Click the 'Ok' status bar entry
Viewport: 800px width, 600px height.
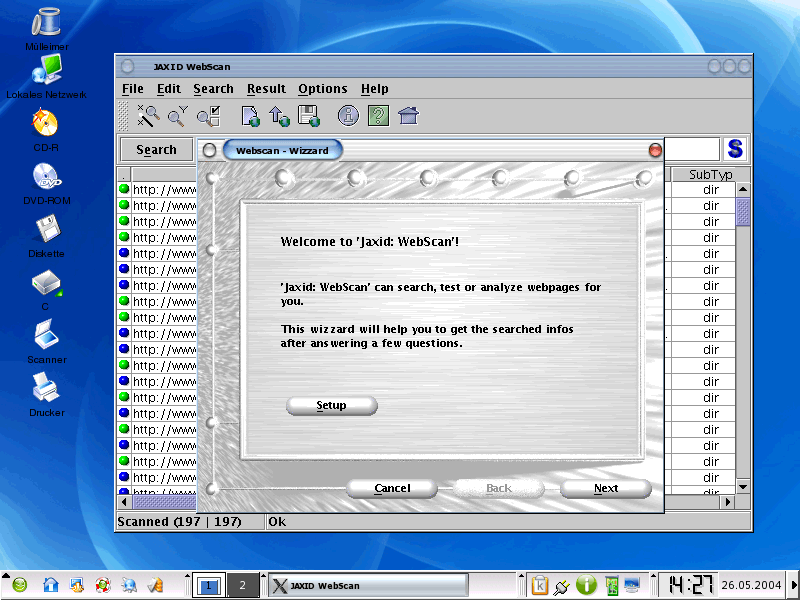277,522
